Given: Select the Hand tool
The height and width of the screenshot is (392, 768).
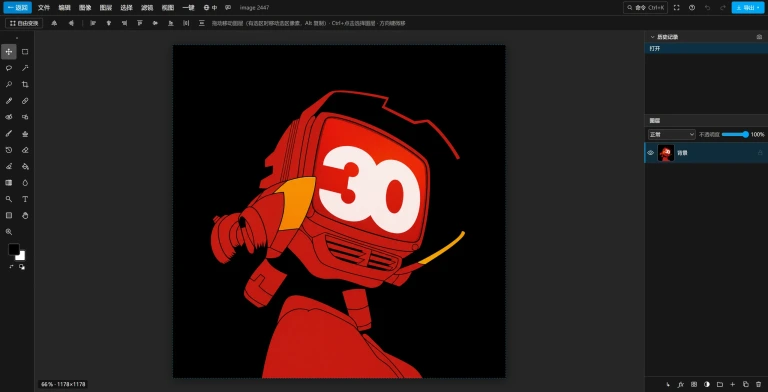Looking at the screenshot, I should (x=25, y=216).
